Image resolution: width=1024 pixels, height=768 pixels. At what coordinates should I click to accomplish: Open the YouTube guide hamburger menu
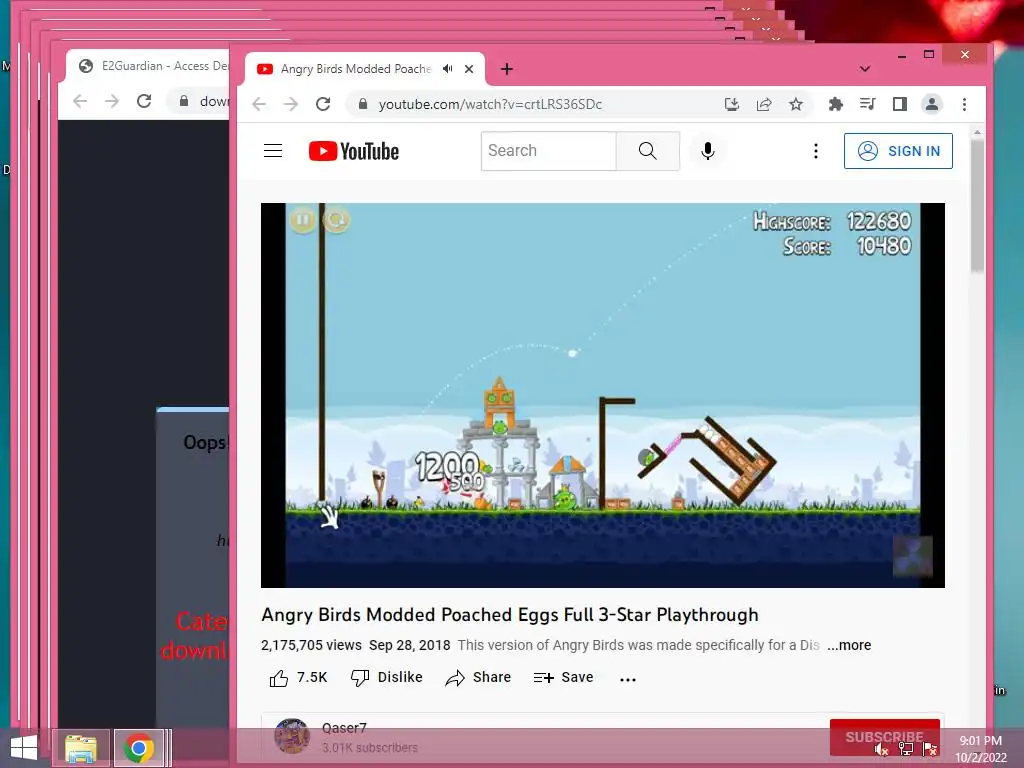pos(273,151)
